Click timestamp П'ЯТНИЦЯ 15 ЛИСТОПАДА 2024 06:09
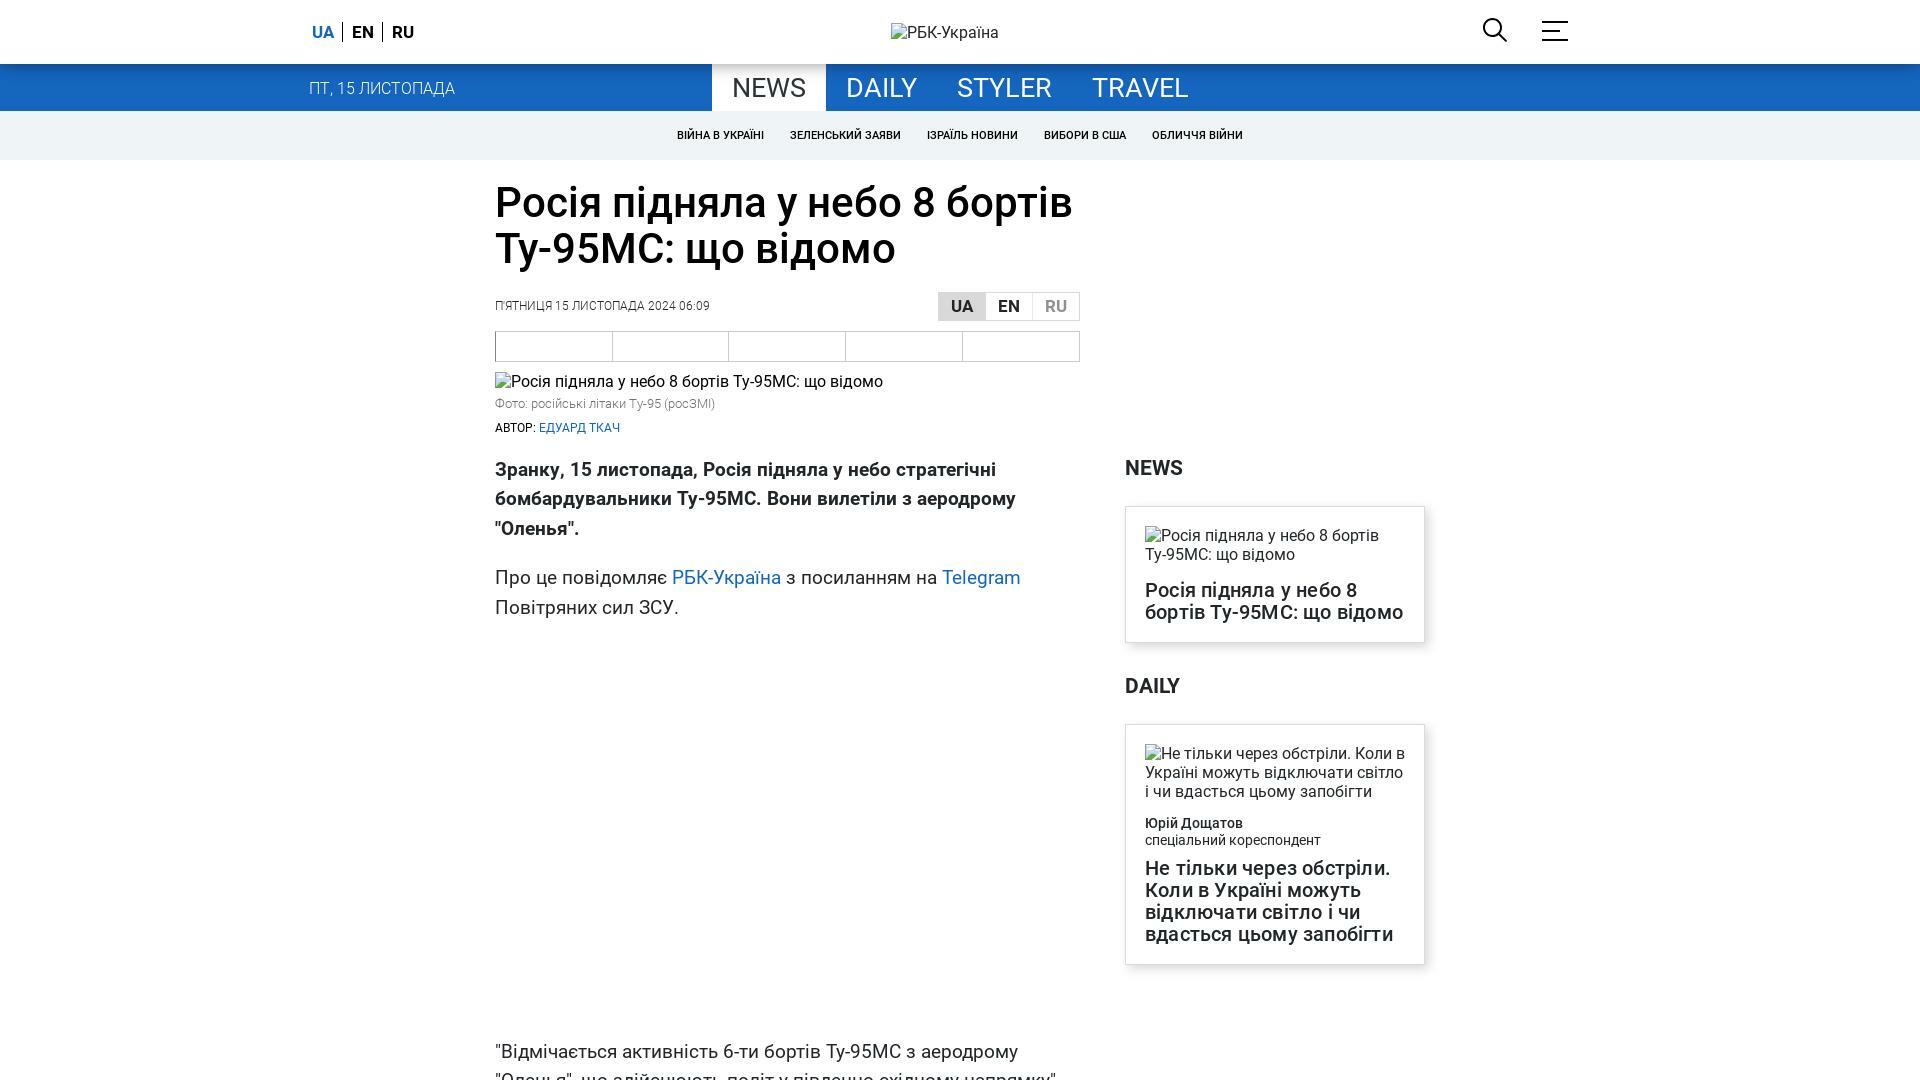 [602, 306]
